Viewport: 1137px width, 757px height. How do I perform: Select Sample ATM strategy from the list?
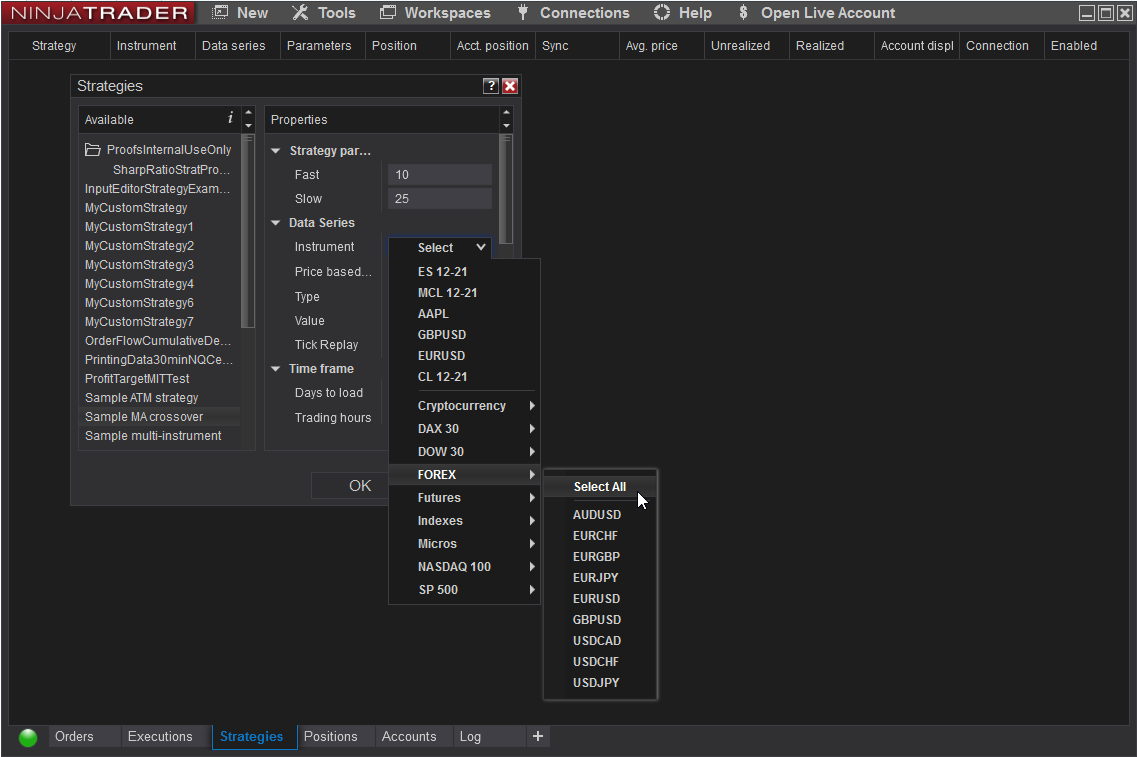141,398
